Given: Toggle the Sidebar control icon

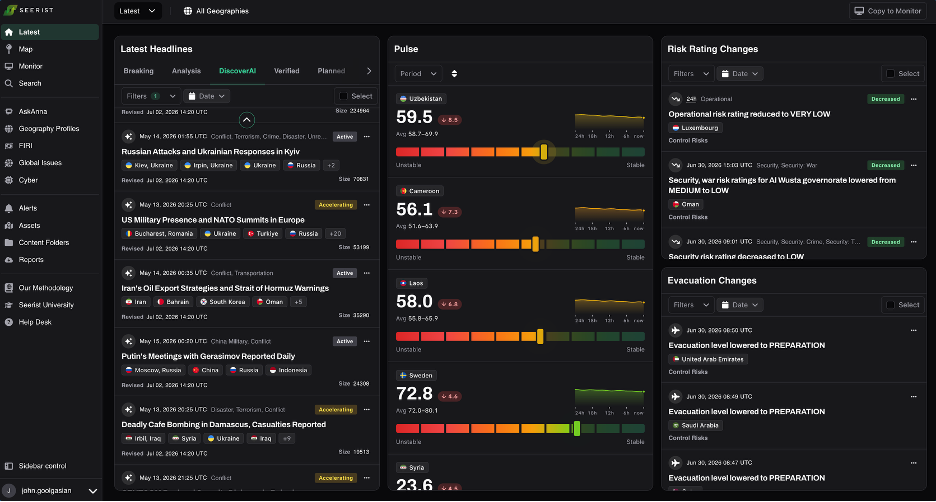Looking at the screenshot, I should 9,466.
